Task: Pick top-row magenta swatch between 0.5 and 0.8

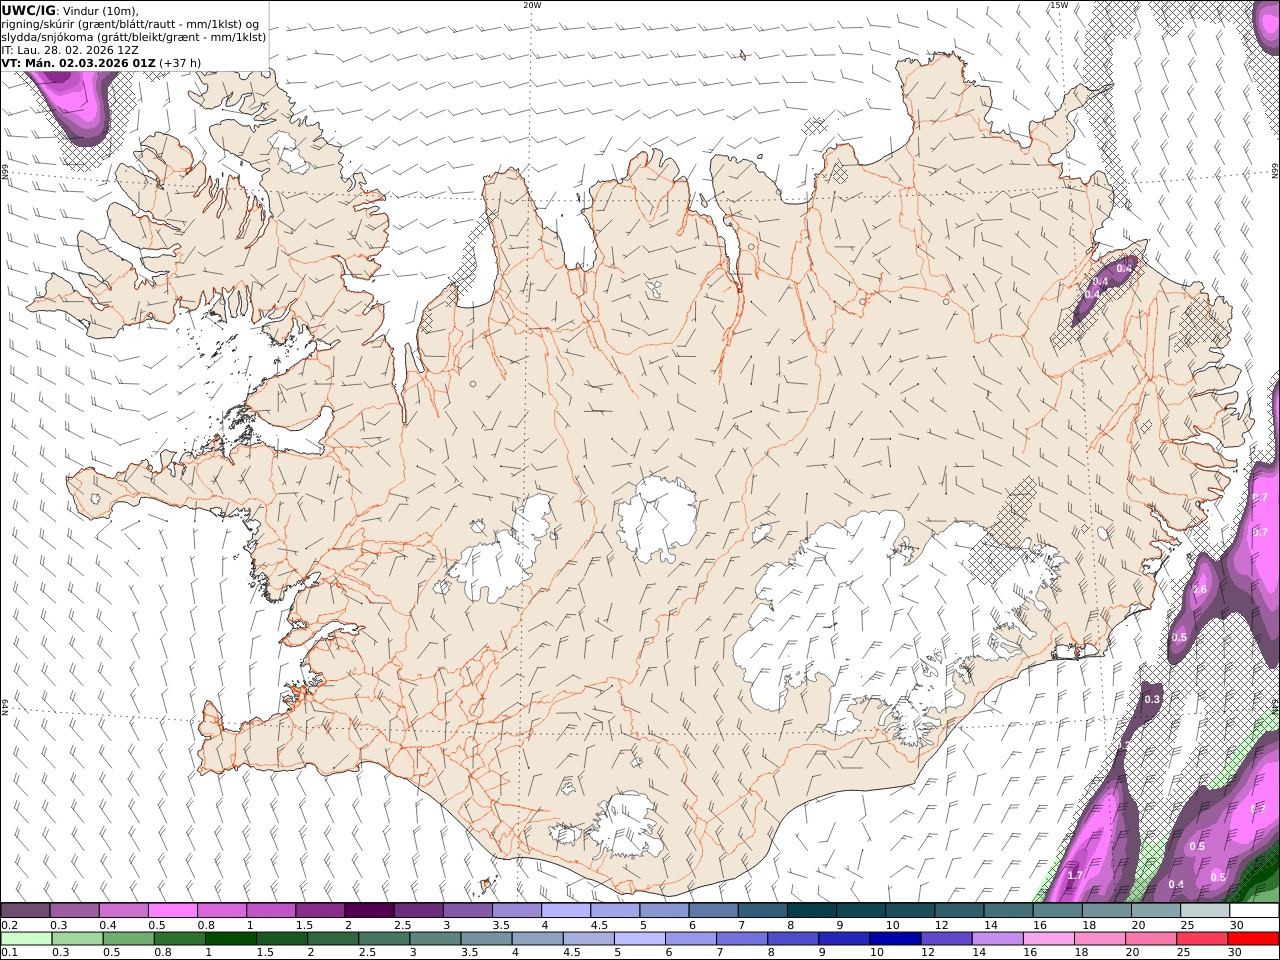Action: pyautogui.click(x=172, y=910)
